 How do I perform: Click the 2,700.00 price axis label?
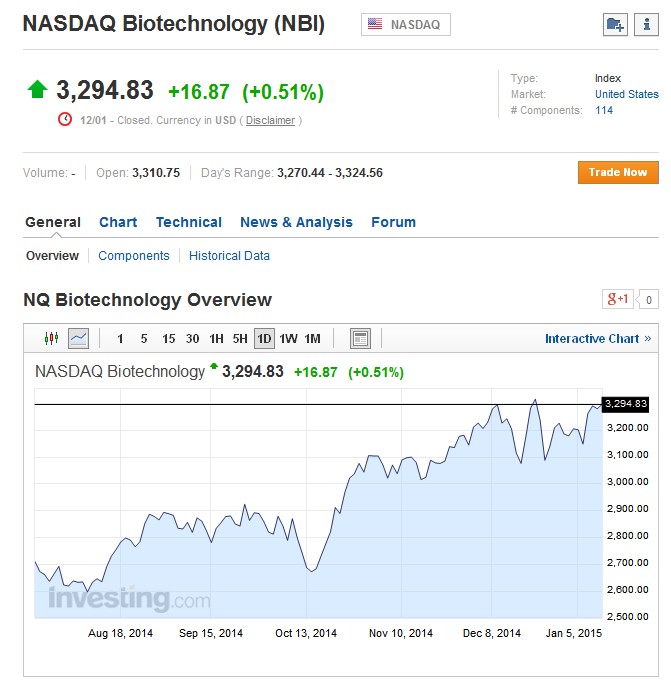point(627,562)
